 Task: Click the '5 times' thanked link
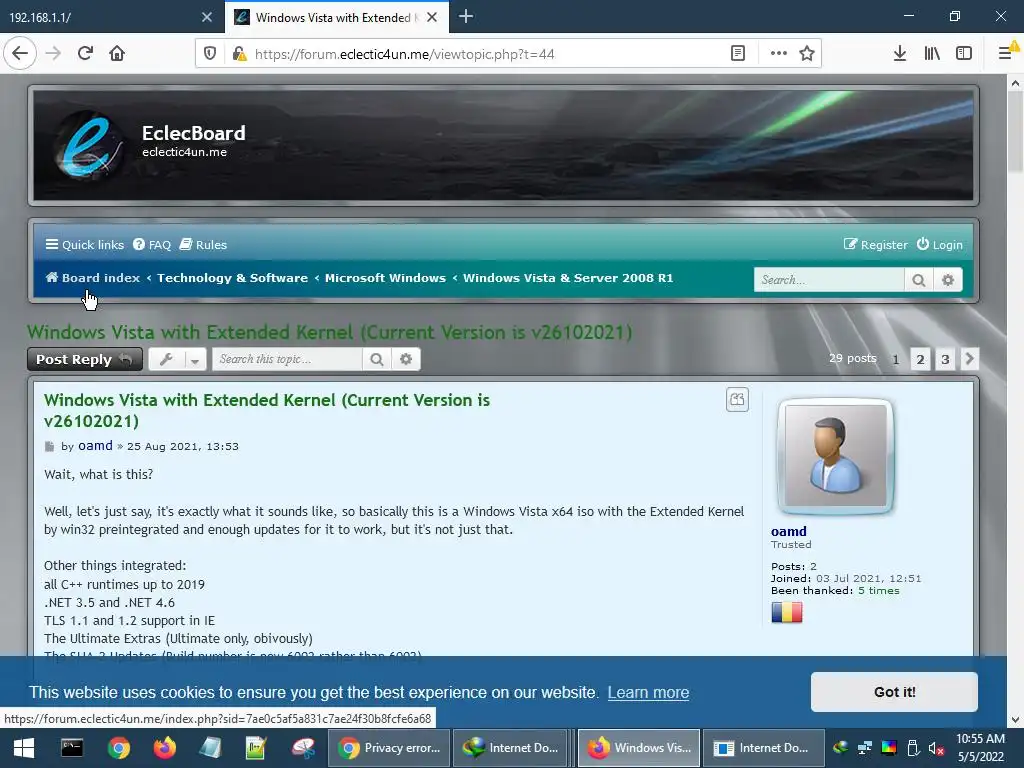coord(878,590)
